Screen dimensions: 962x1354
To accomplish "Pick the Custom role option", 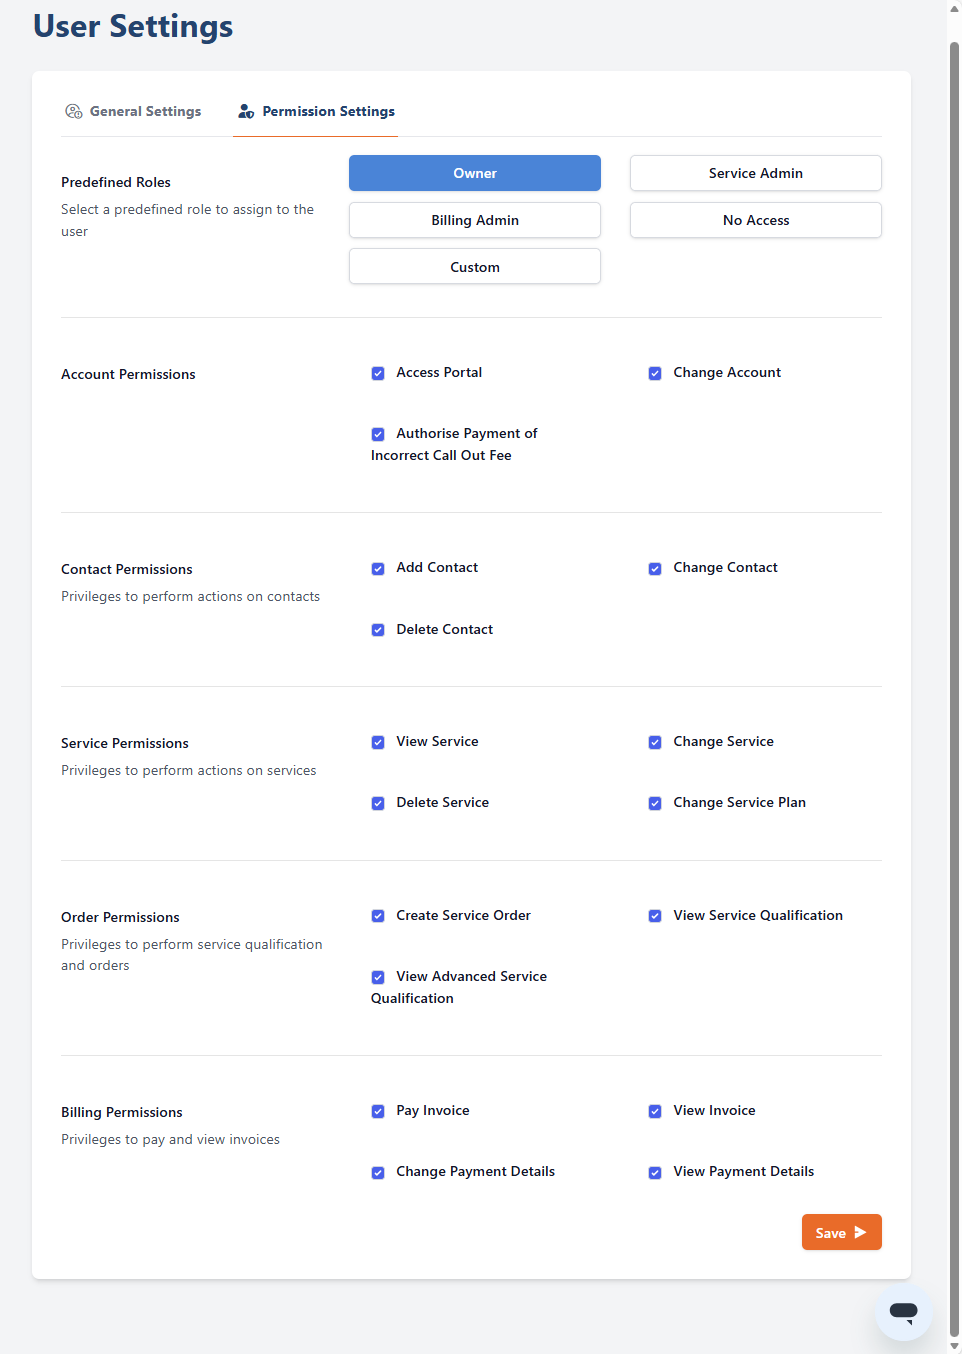I will pos(475,267).
